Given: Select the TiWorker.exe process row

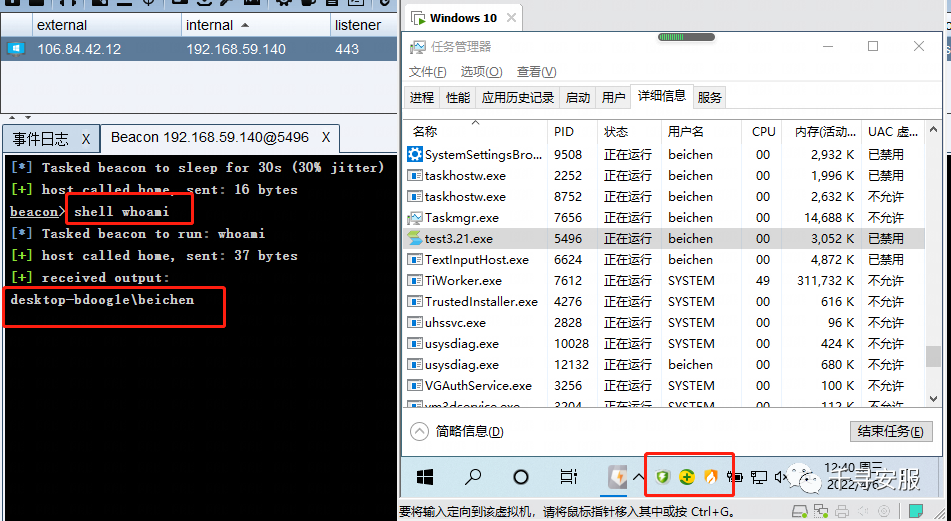Looking at the screenshot, I should (665, 281).
